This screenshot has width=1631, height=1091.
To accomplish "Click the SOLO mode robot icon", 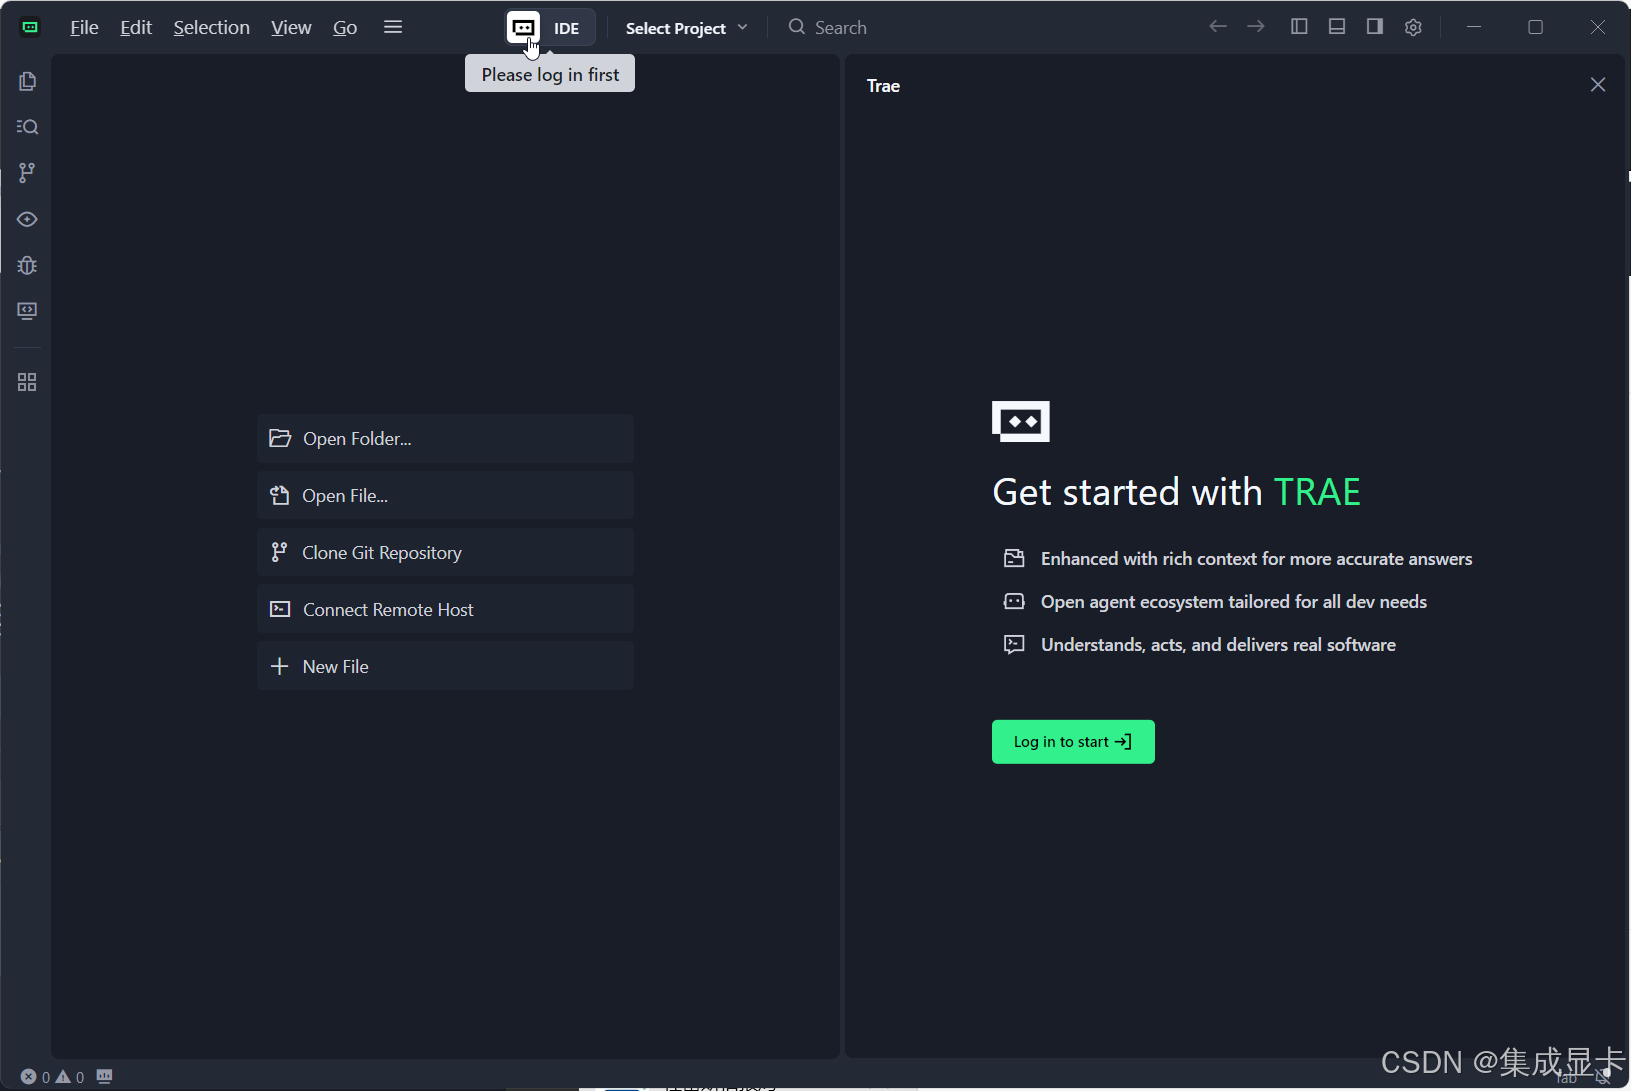I will coord(523,28).
